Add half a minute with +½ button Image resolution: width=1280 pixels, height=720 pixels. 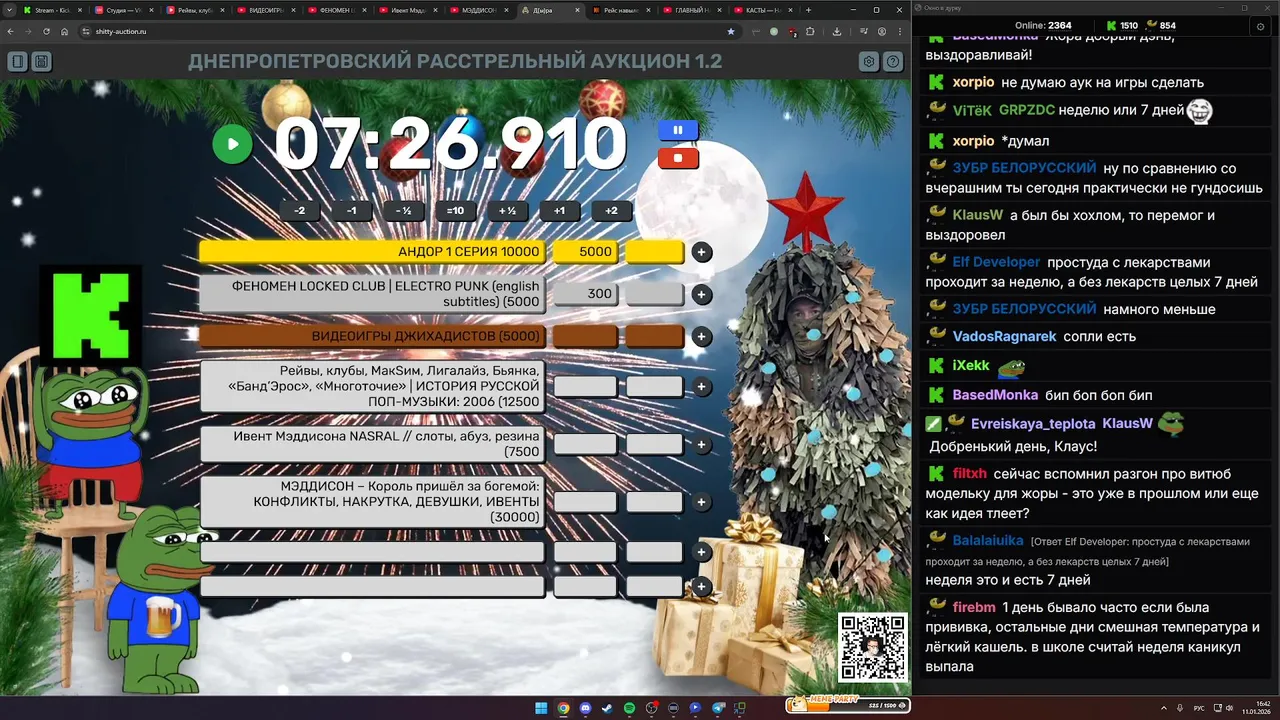pyautogui.click(x=507, y=211)
